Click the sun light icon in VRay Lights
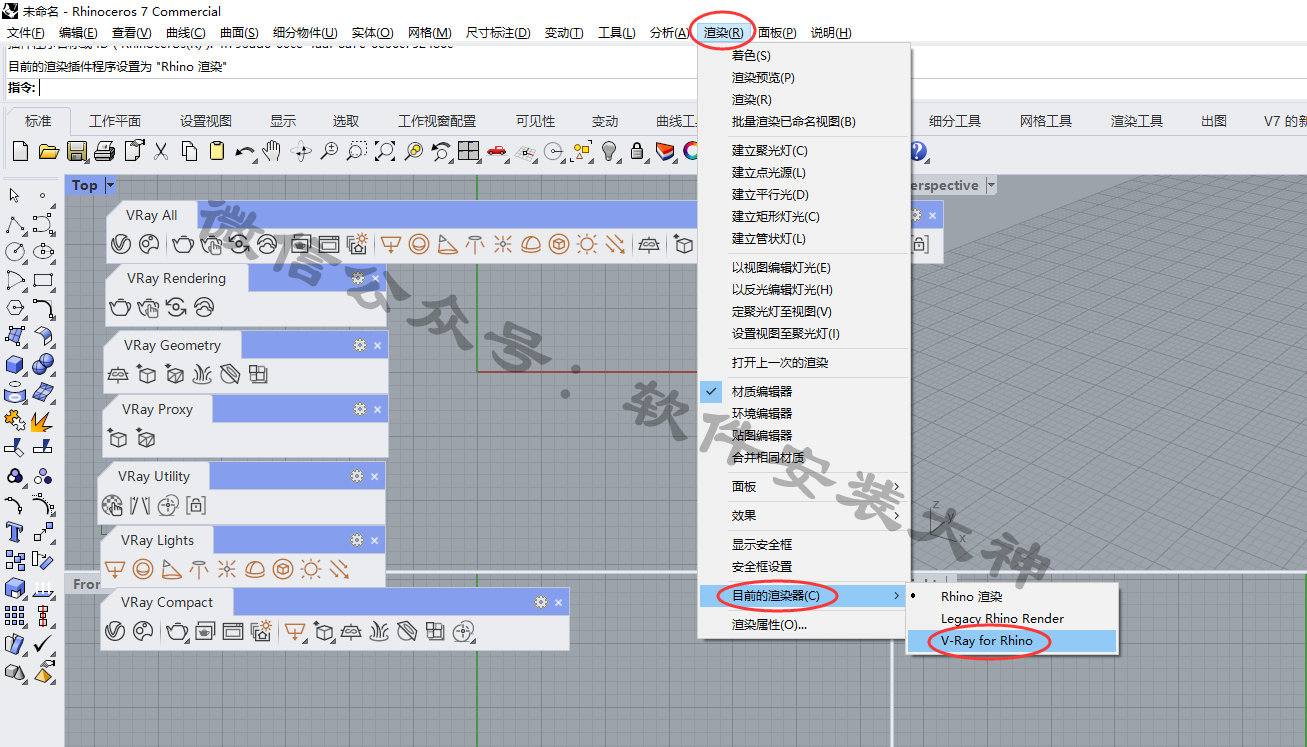 coord(311,570)
